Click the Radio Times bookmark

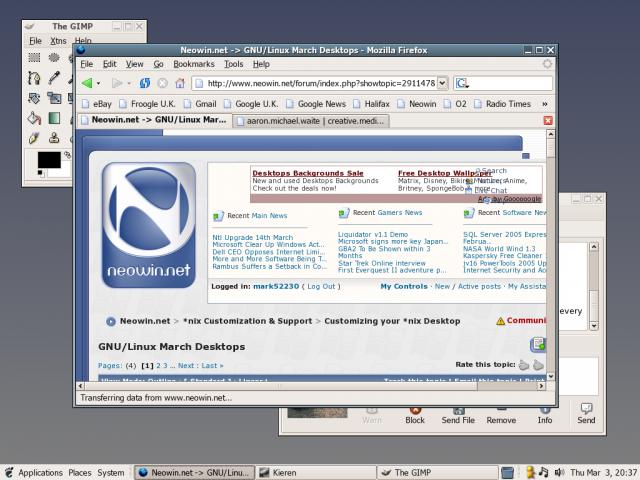[x=503, y=104]
